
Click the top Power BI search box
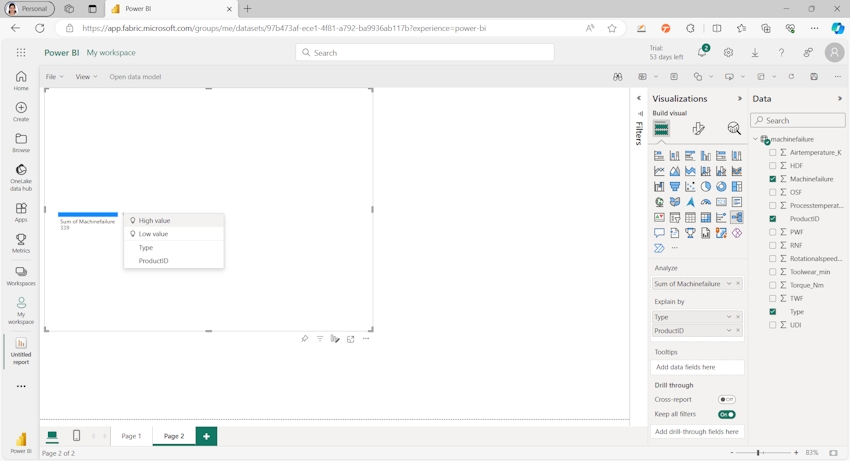click(x=425, y=53)
